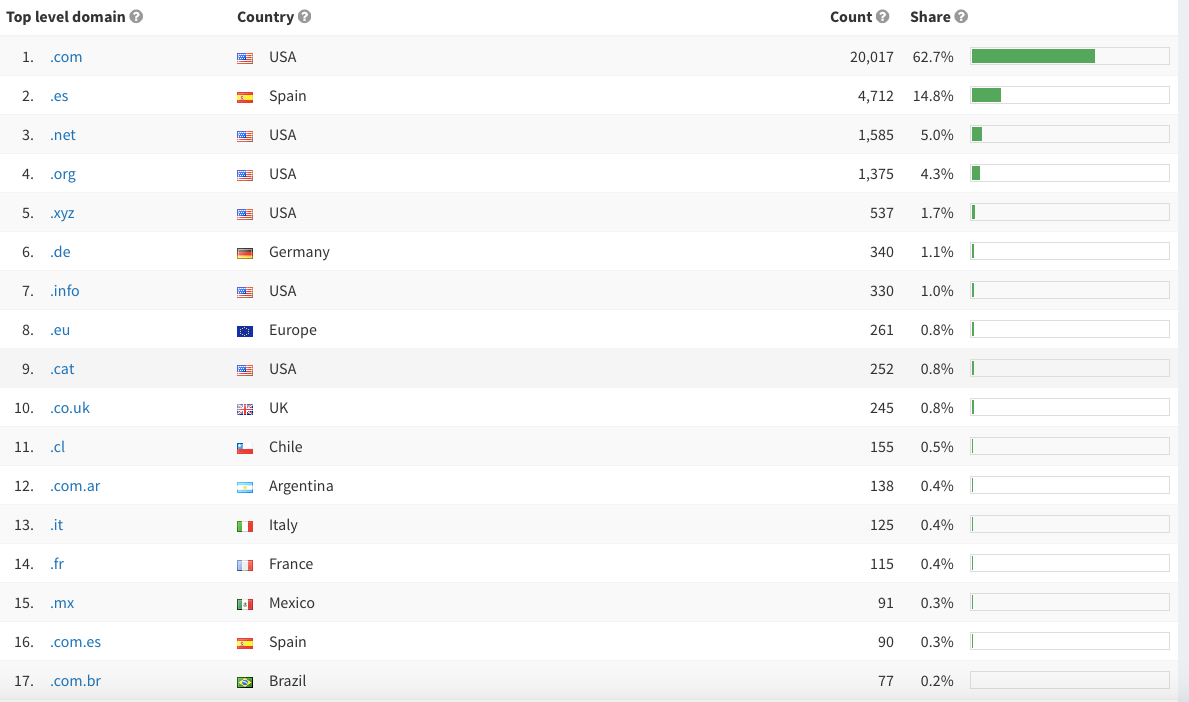Open the .com domain link
This screenshot has height=702, width=1189.
coord(66,57)
